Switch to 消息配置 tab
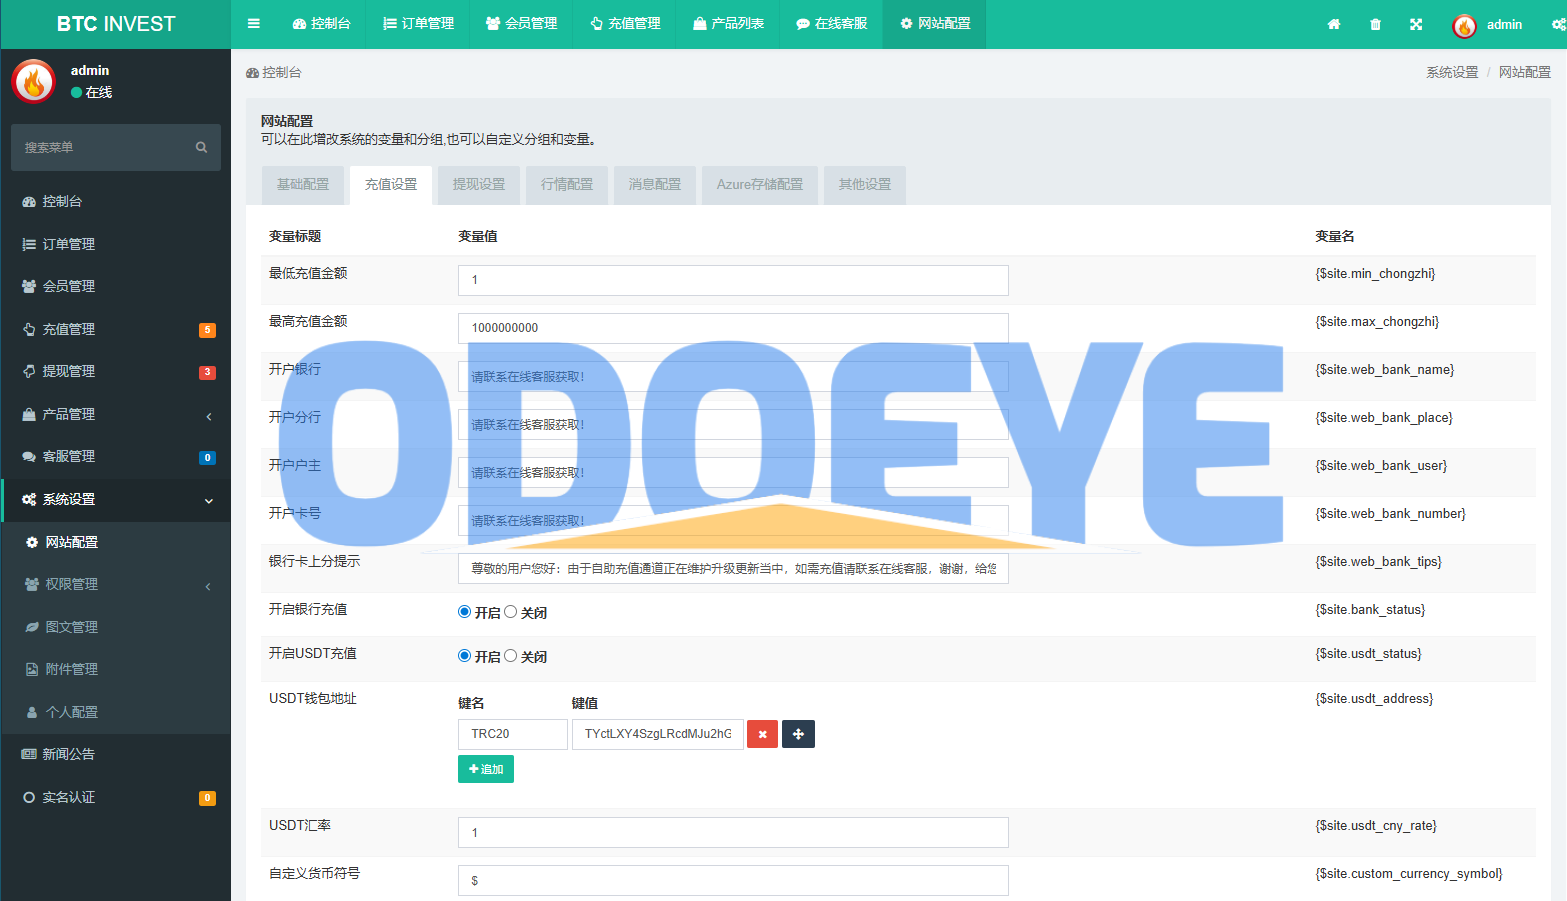Screen dimensions: 1567x901 click(x=655, y=185)
